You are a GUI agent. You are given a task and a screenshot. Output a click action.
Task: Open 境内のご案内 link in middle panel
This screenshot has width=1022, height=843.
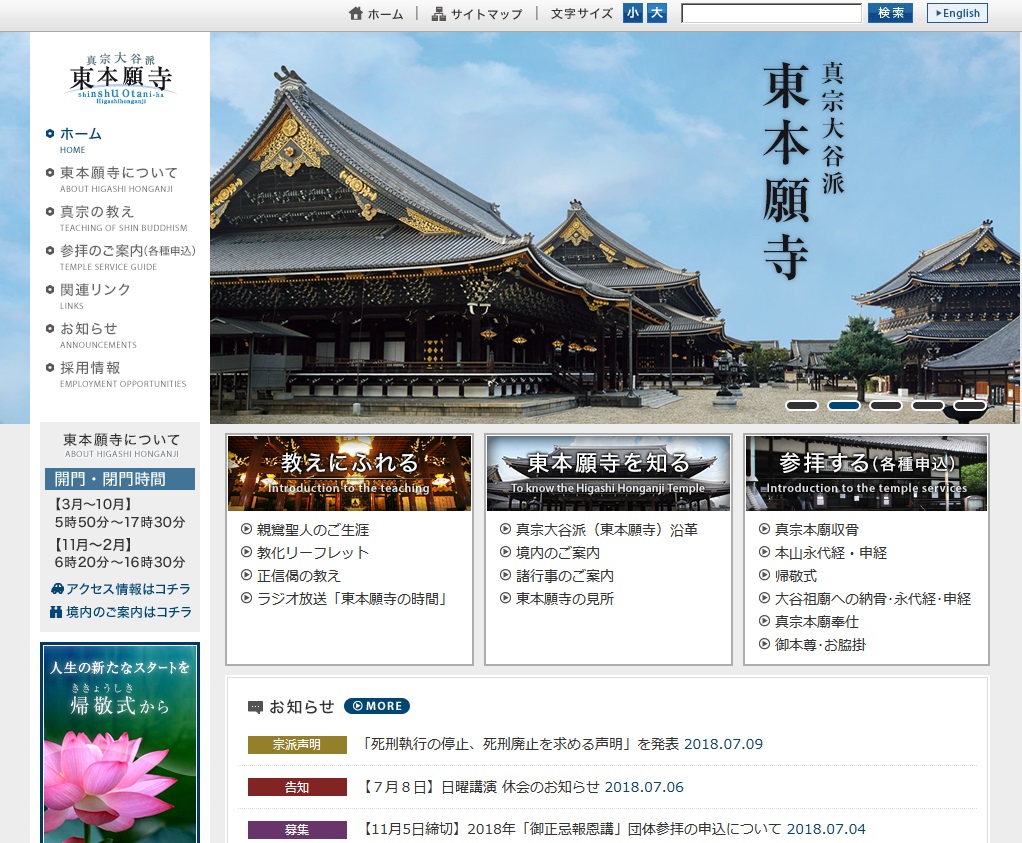point(558,553)
